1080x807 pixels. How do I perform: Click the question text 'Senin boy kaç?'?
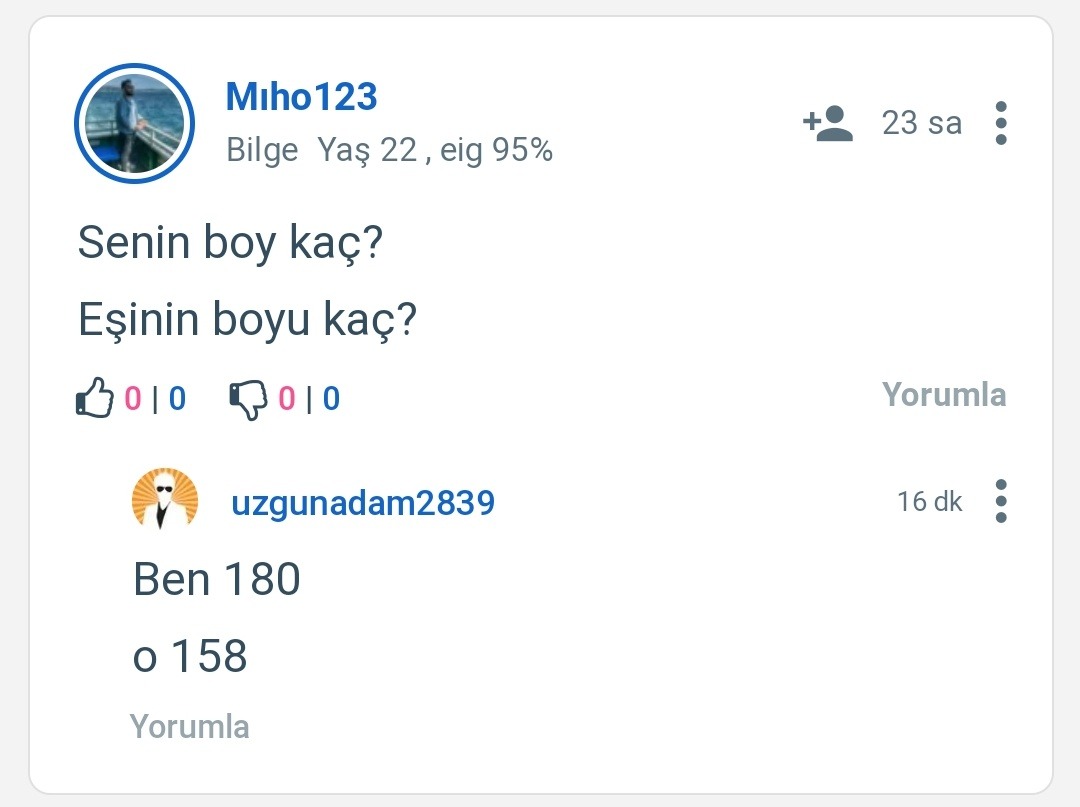(231, 243)
